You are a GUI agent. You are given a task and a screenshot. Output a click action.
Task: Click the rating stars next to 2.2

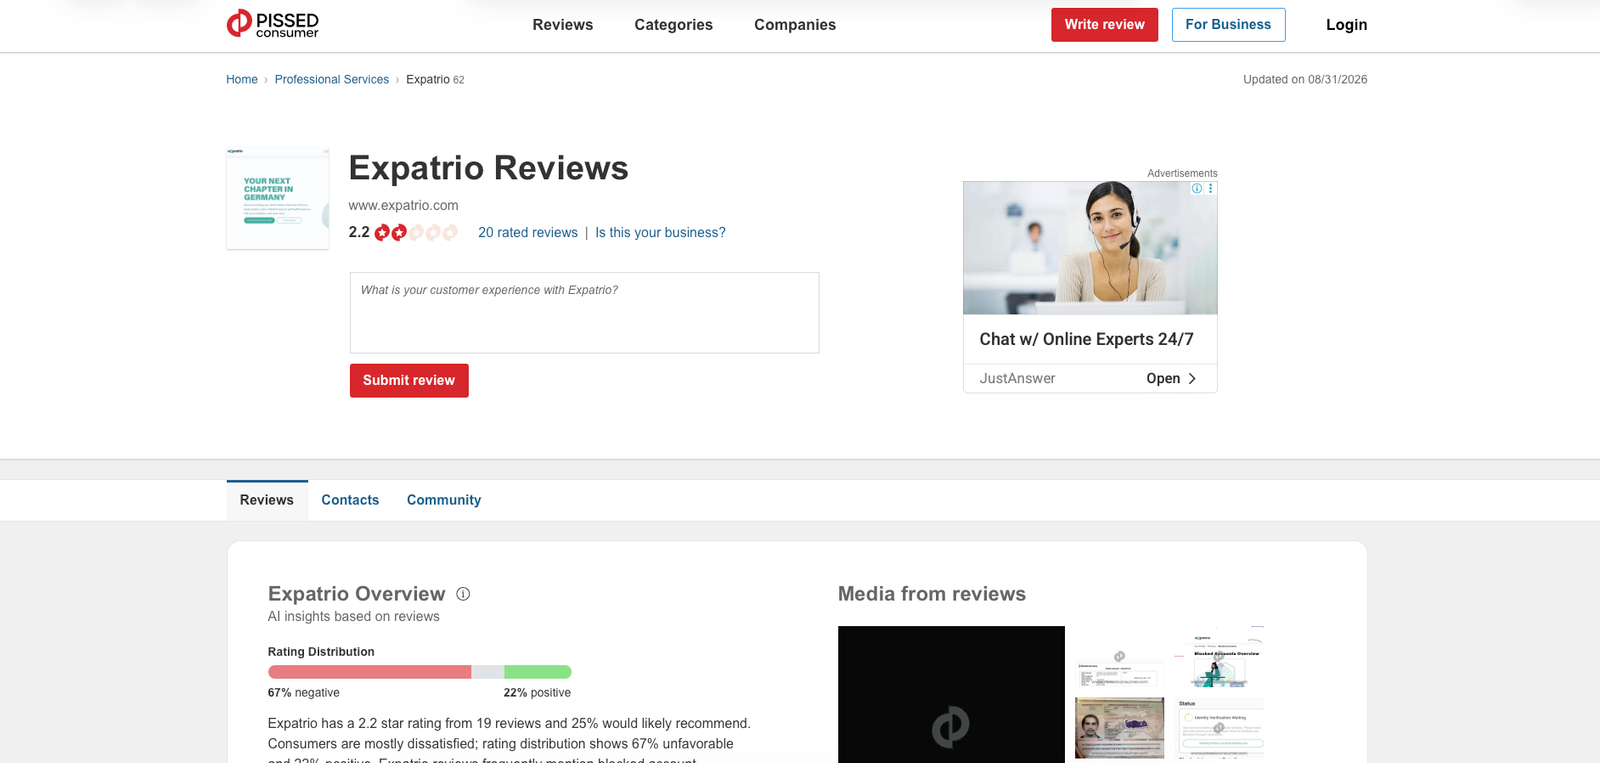[x=416, y=232]
